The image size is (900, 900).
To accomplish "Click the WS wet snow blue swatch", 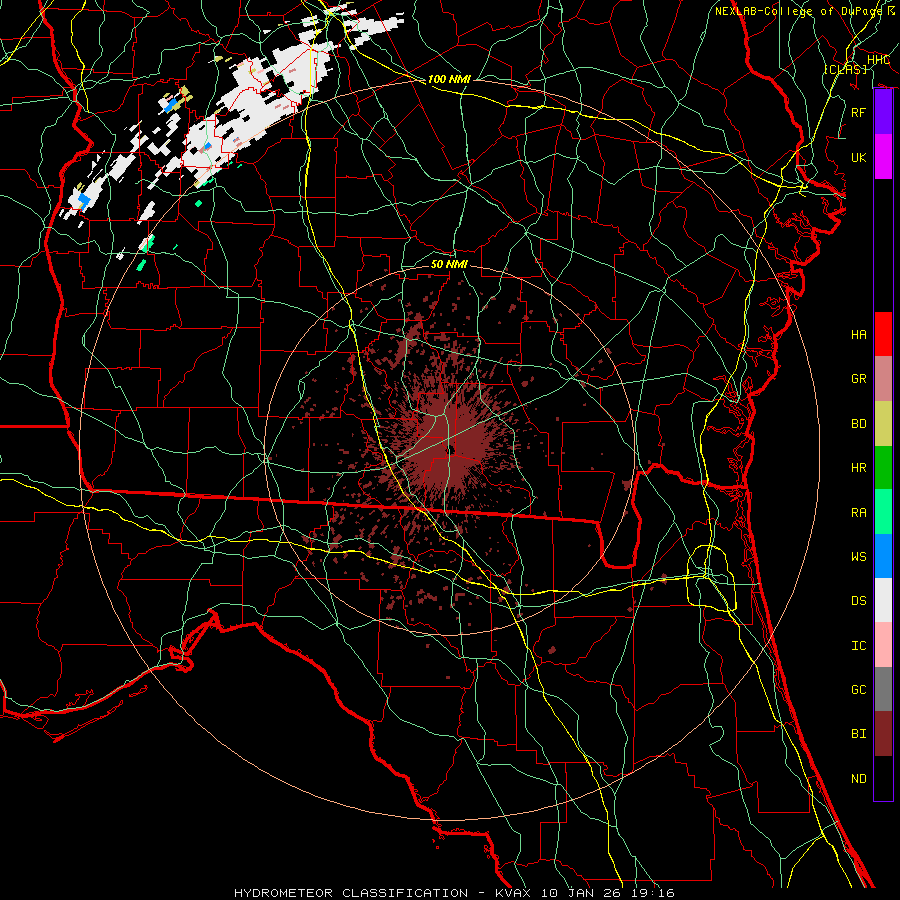I will [x=883, y=556].
